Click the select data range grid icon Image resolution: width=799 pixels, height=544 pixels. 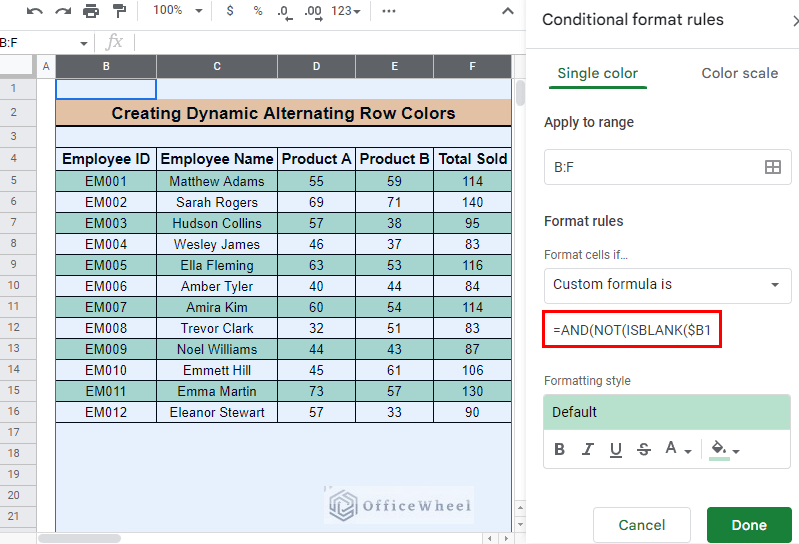(773, 167)
